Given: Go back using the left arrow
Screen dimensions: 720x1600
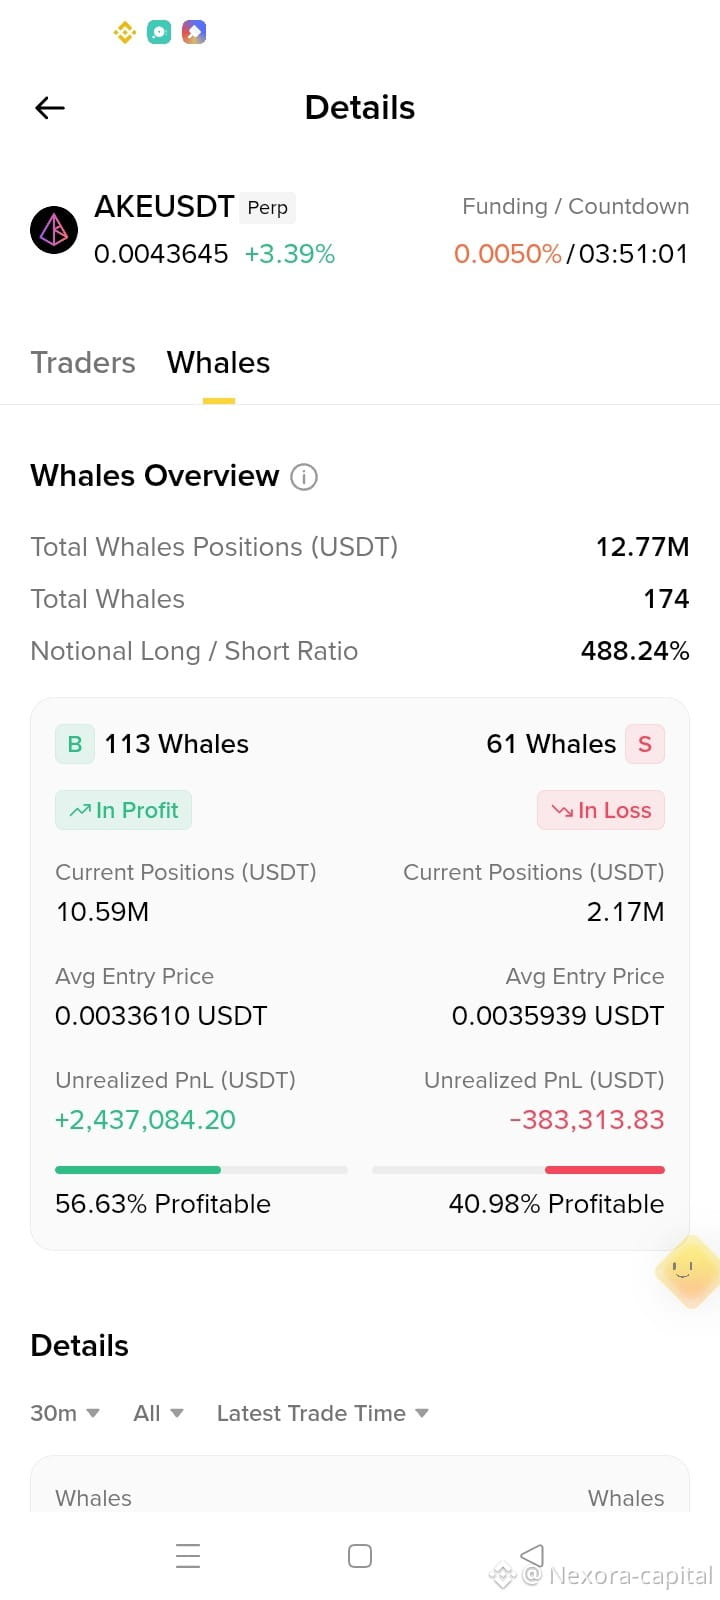Looking at the screenshot, I should (50, 108).
